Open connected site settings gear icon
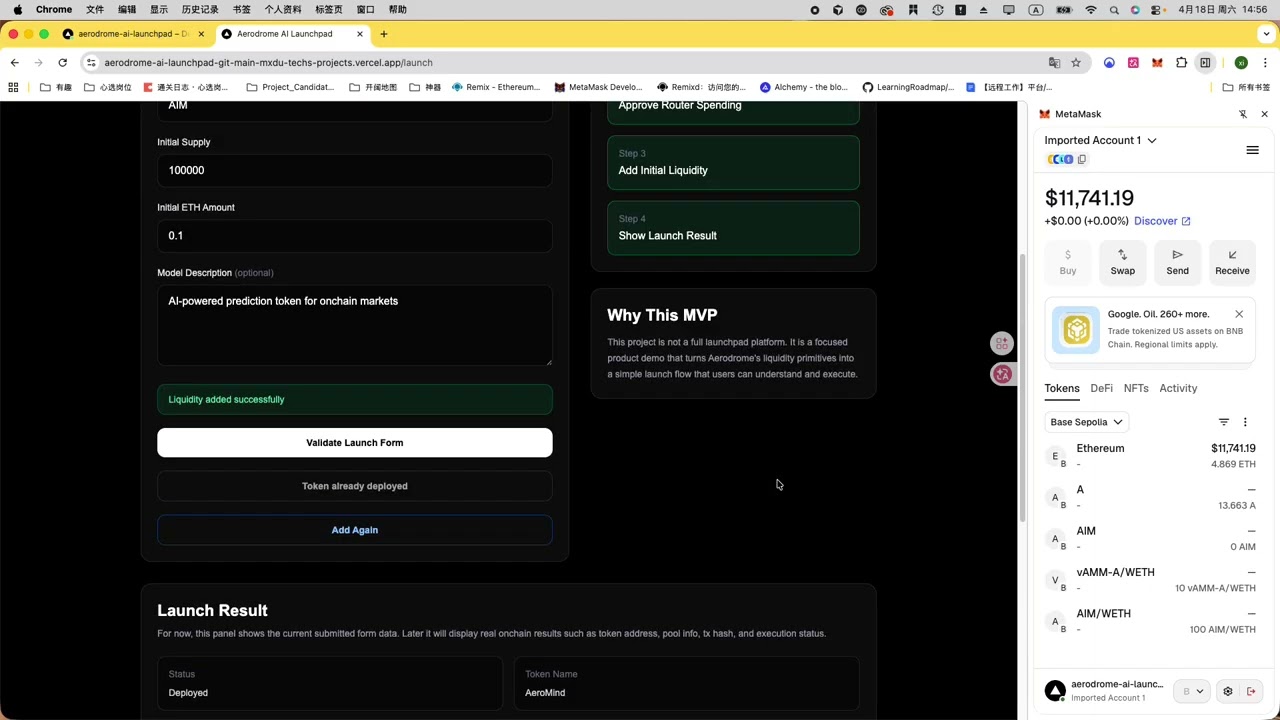Screen dimensions: 1280x720 pyautogui.click(x=1228, y=691)
